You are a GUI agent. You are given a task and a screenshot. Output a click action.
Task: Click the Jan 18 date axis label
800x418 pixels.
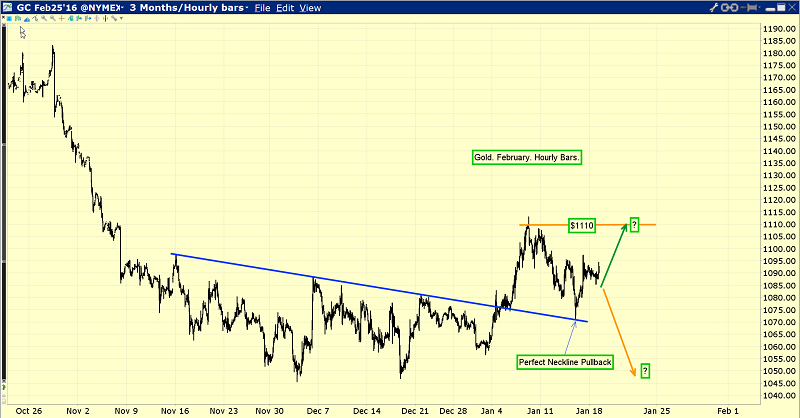pyautogui.click(x=589, y=411)
